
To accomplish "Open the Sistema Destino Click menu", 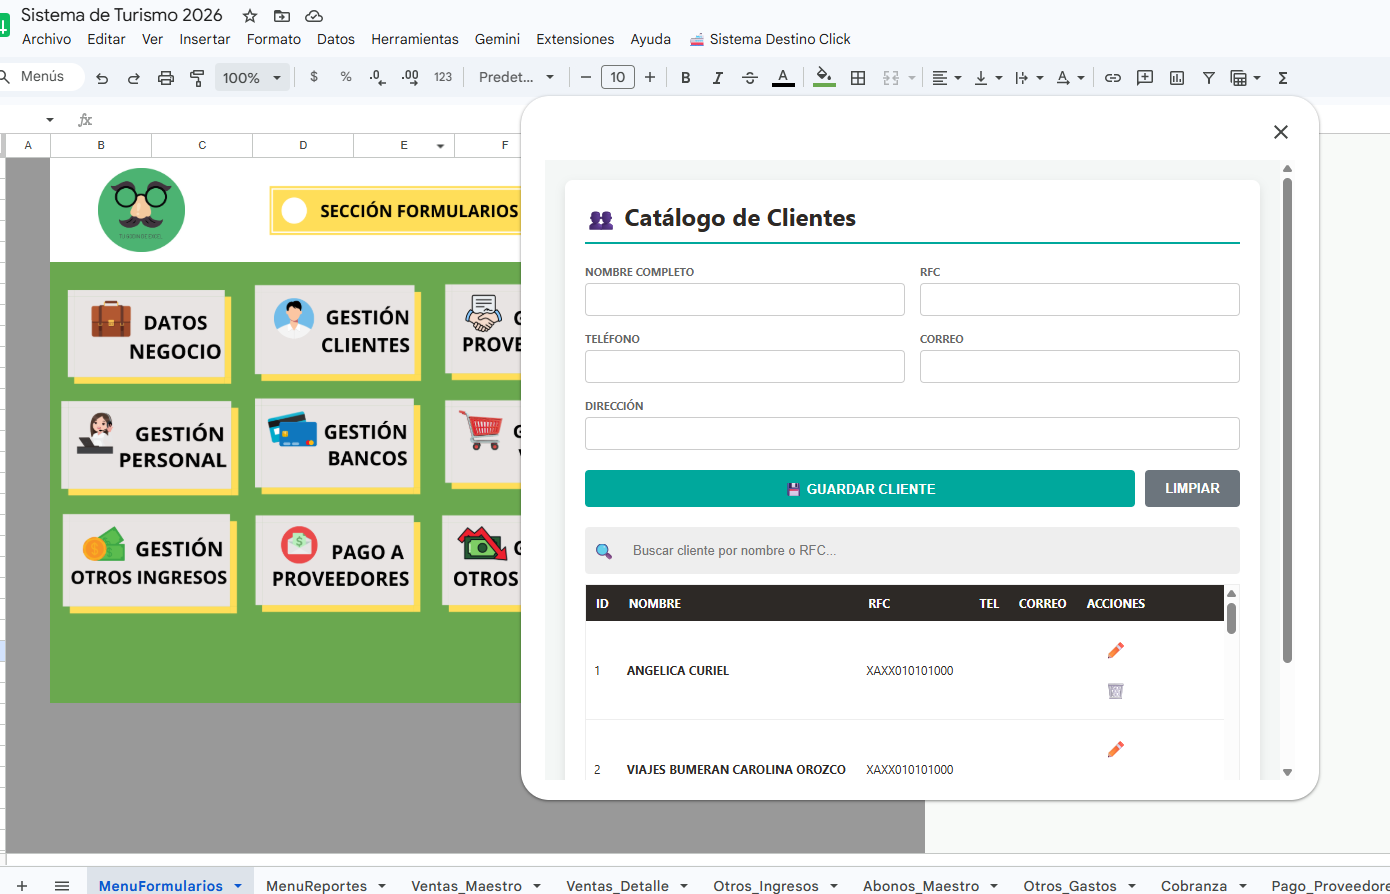I will click(x=770, y=39).
